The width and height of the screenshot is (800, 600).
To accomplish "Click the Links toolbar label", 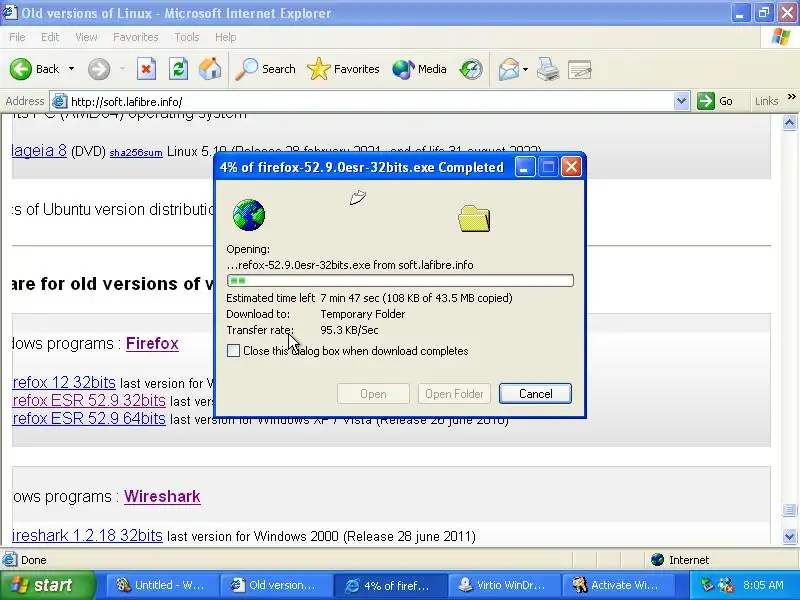I will (766, 101).
